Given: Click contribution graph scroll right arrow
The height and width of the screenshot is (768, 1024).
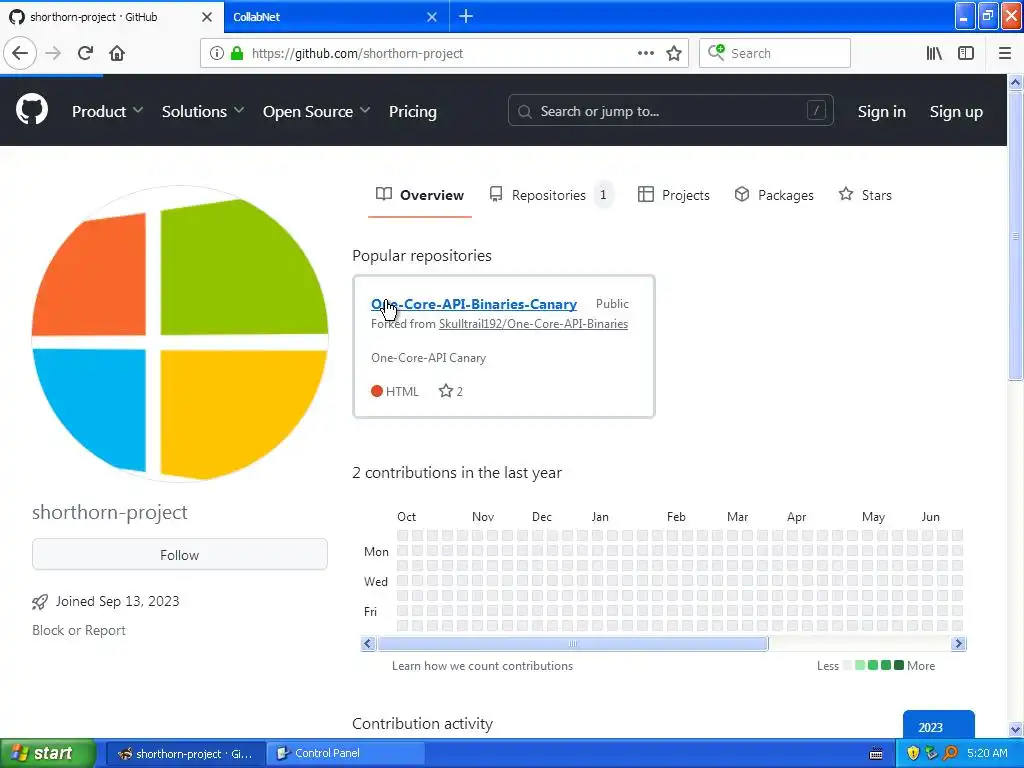Looking at the screenshot, I should (x=958, y=644).
